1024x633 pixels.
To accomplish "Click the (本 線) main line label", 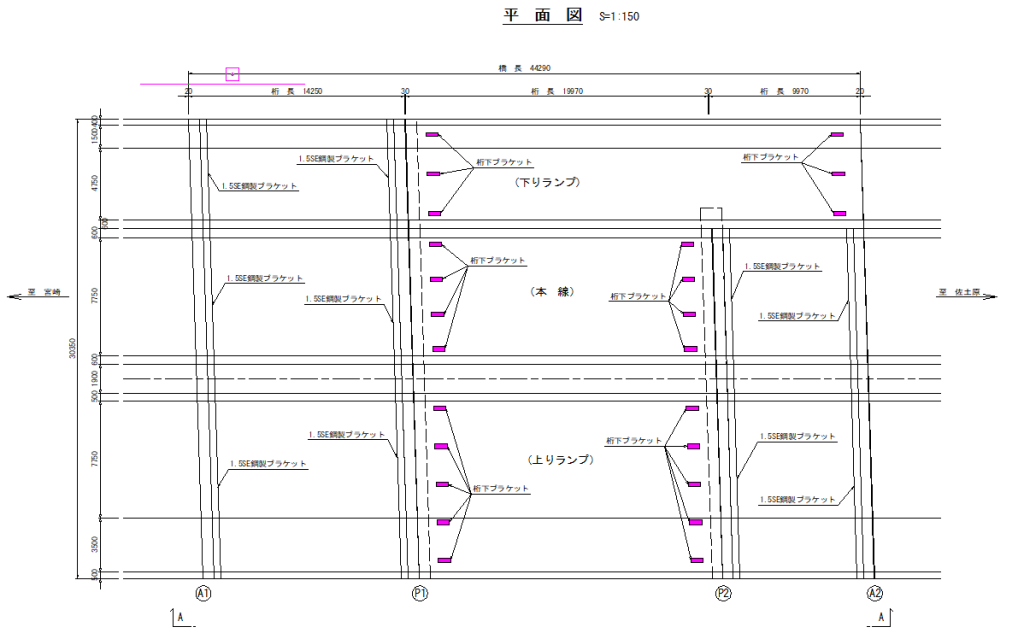I will click(552, 292).
